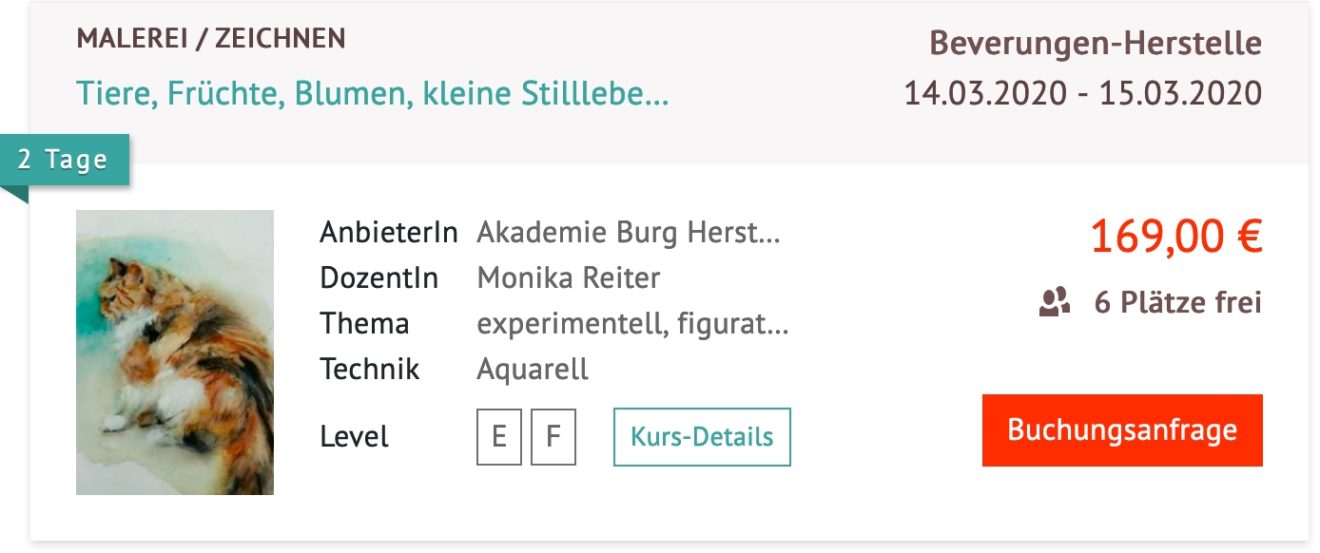Click the AnbieterIn label
1320x553 pixels.
388,233
